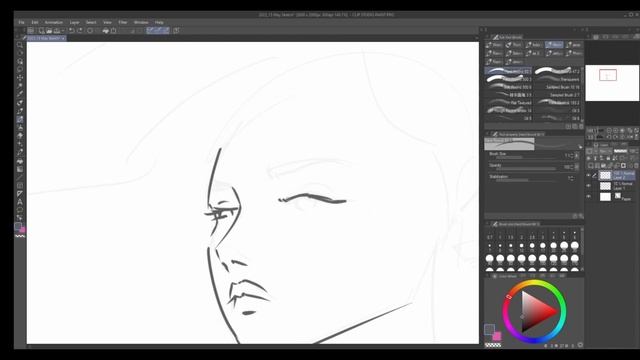The height and width of the screenshot is (360, 640).
Task: Hide the Paper layer with eye icon
Action: tap(589, 196)
